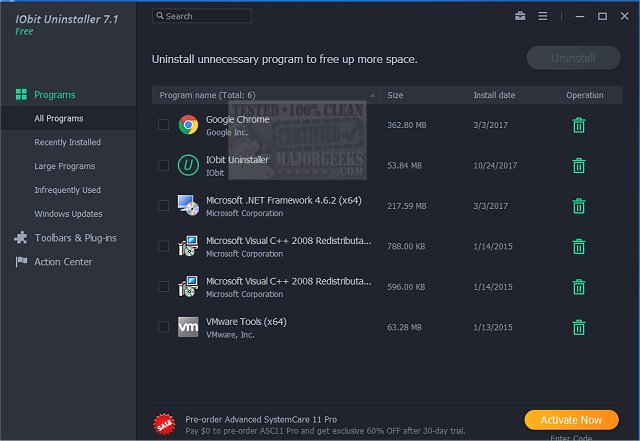Show Recently Installed programs
The image size is (640, 441).
tap(67, 142)
